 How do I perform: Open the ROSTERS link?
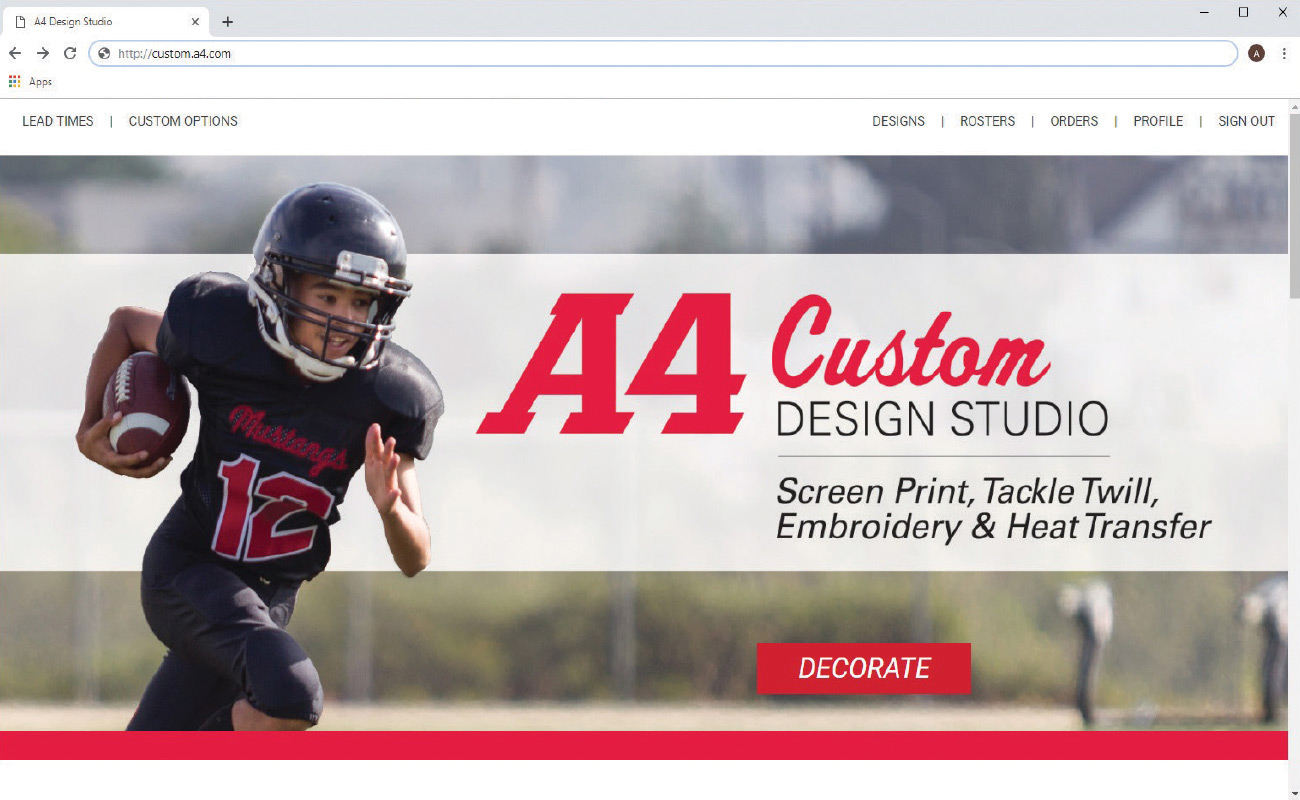pyautogui.click(x=987, y=121)
